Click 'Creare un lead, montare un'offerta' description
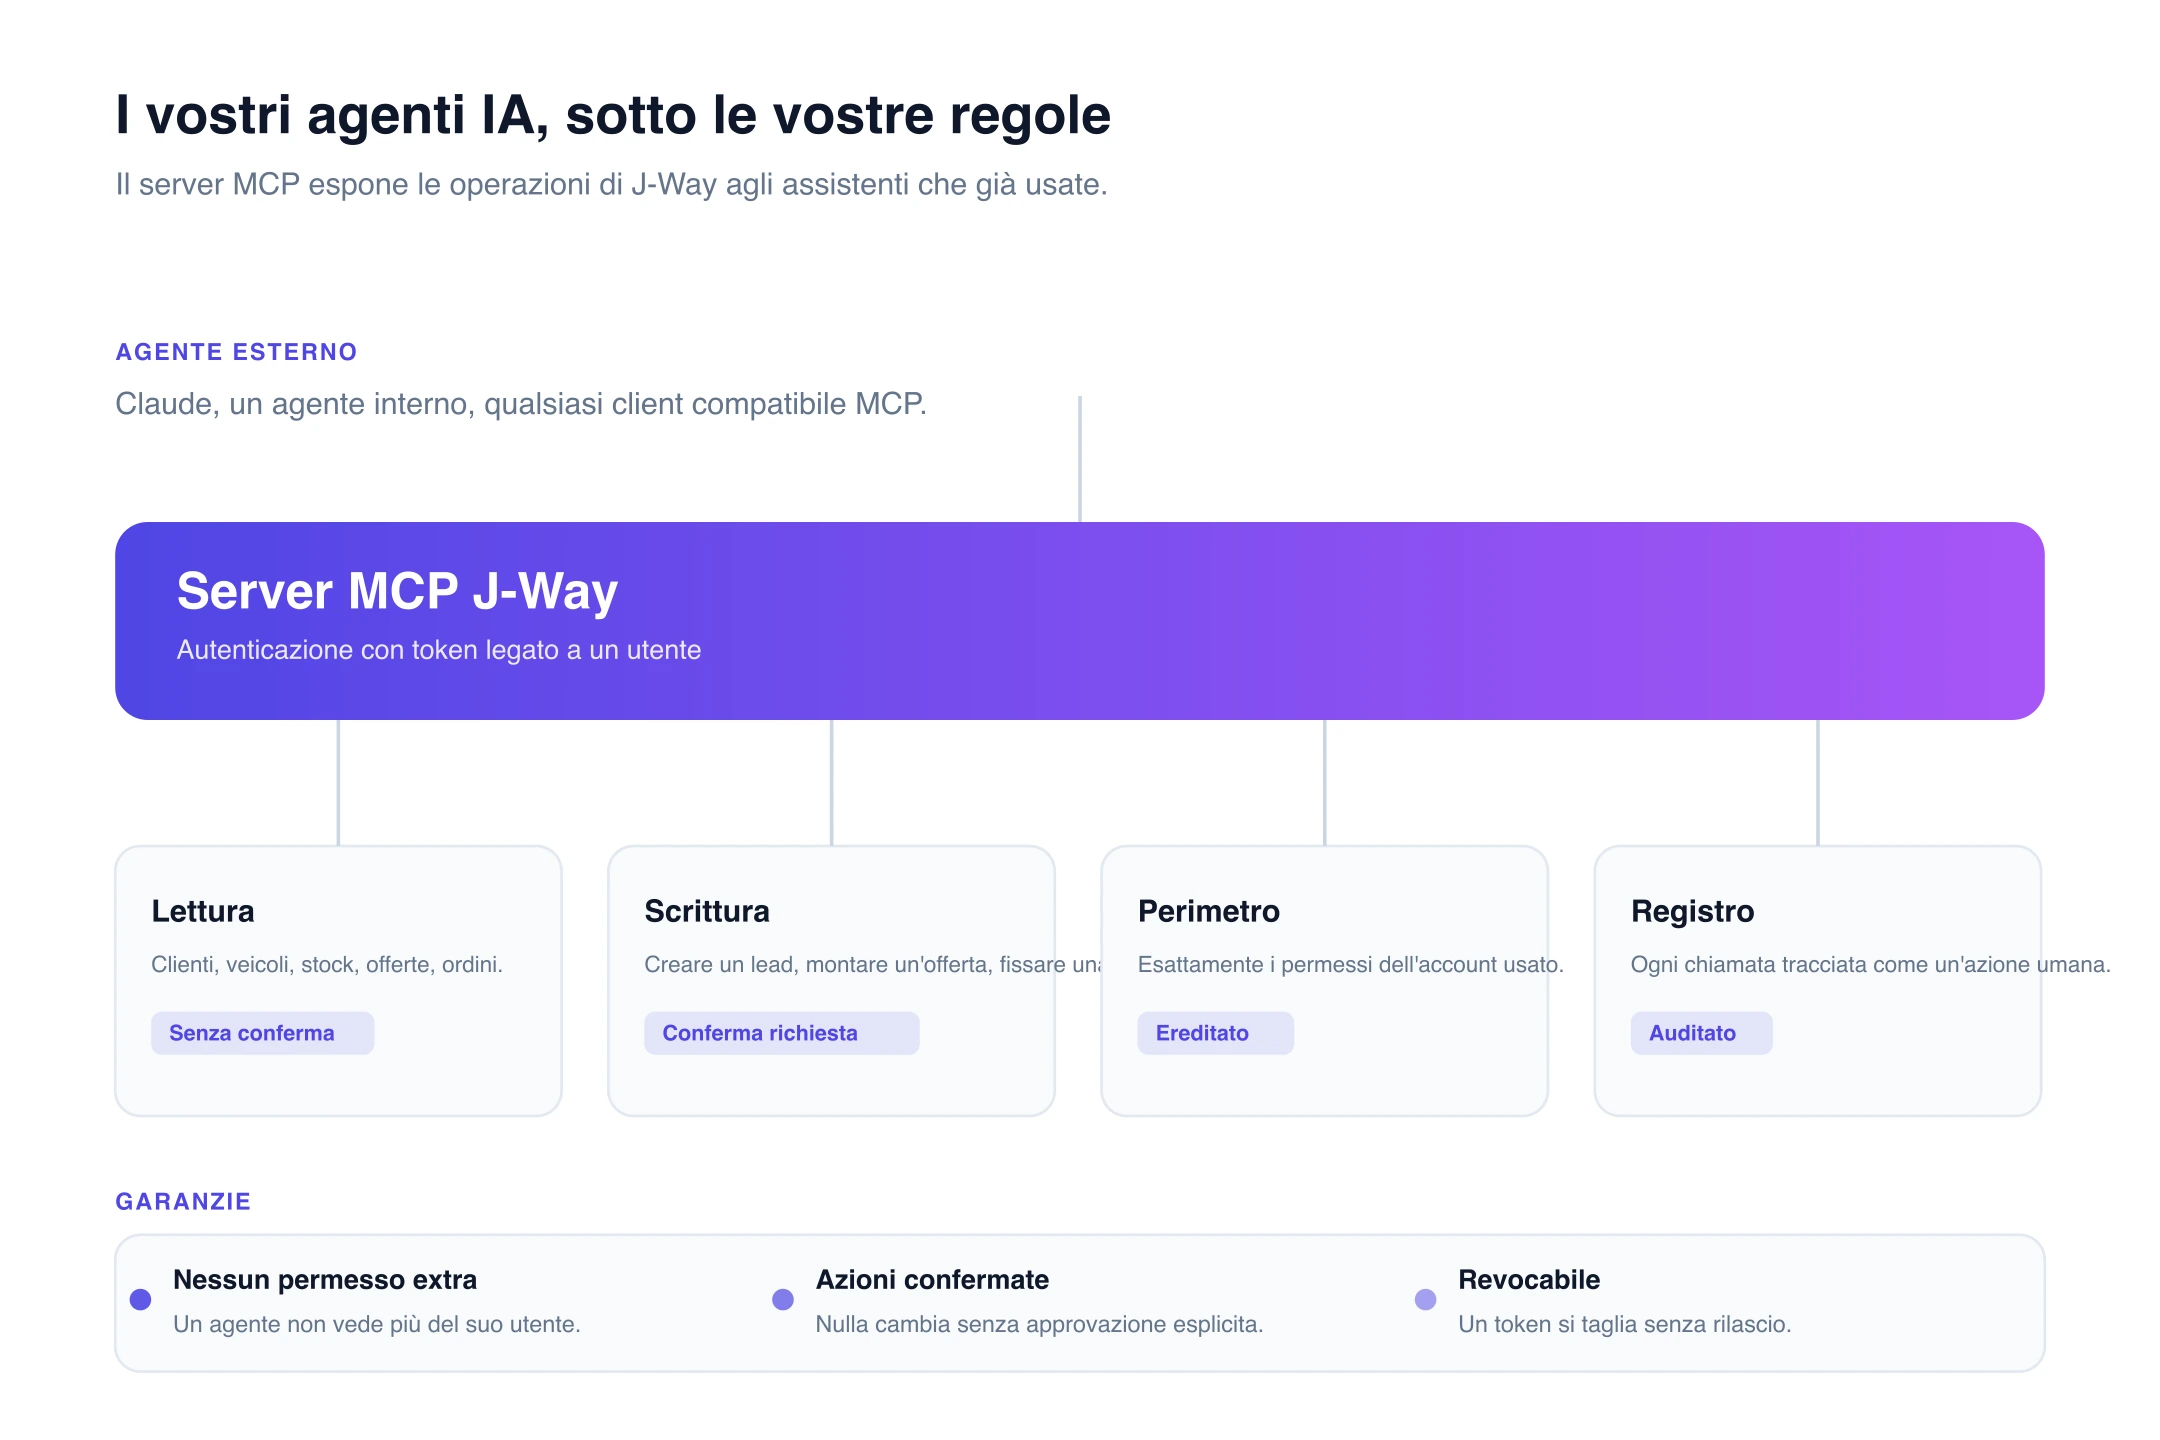This screenshot has width=2160, height=1440. [x=872, y=965]
